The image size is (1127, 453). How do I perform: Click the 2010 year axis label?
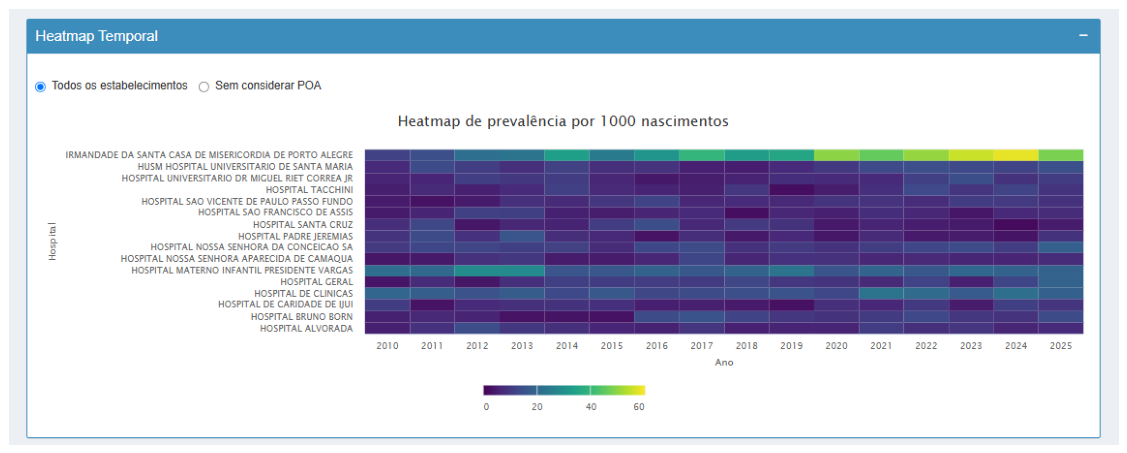pos(387,346)
